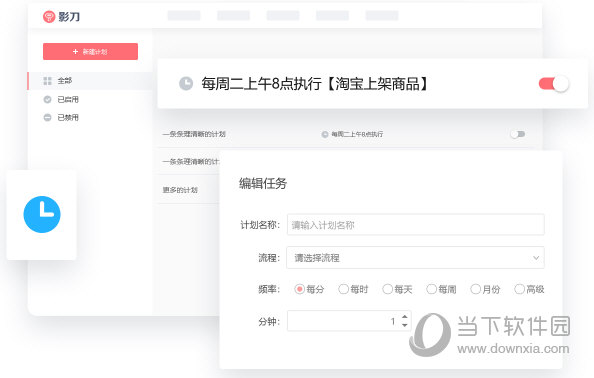Click the small 每周二上午8点执行 text in plan row
The height and width of the screenshot is (378, 594).
[x=357, y=134]
